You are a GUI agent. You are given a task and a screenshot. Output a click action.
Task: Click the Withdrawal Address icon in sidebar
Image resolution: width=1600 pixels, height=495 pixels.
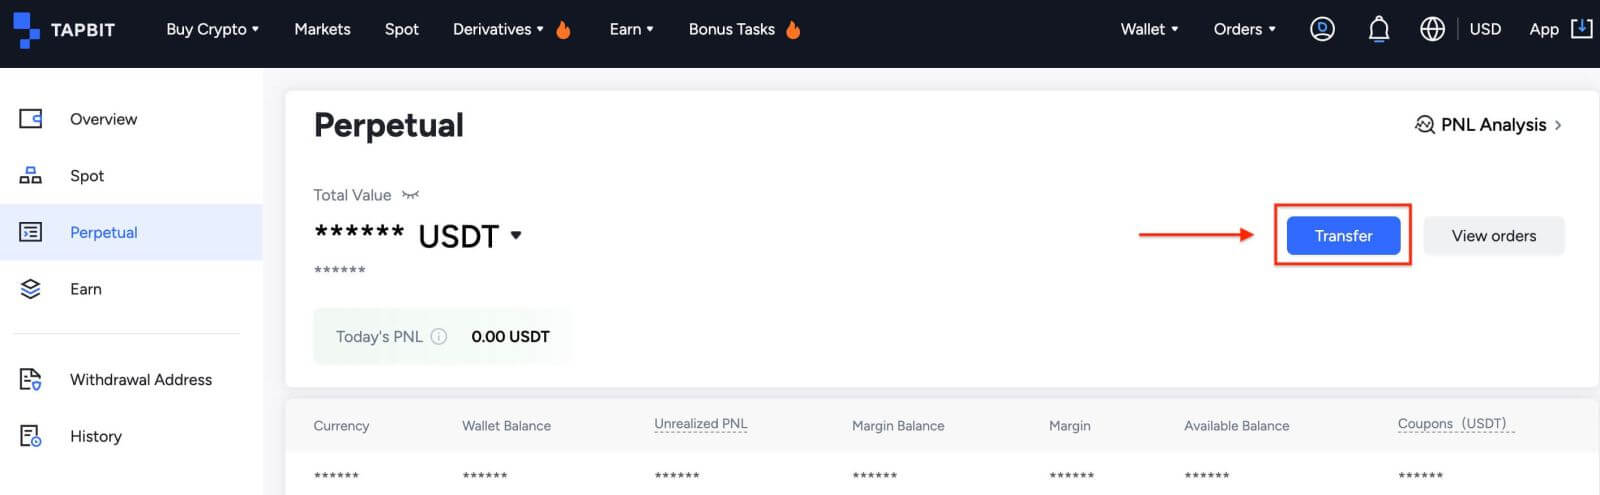tap(31, 380)
